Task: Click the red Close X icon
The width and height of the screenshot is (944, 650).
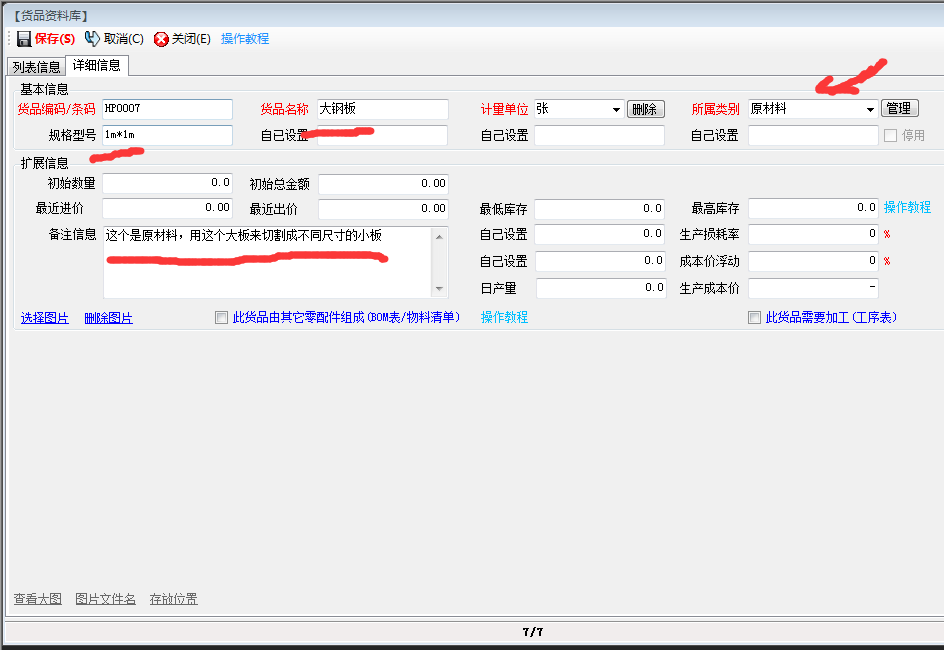Action: [x=161, y=39]
